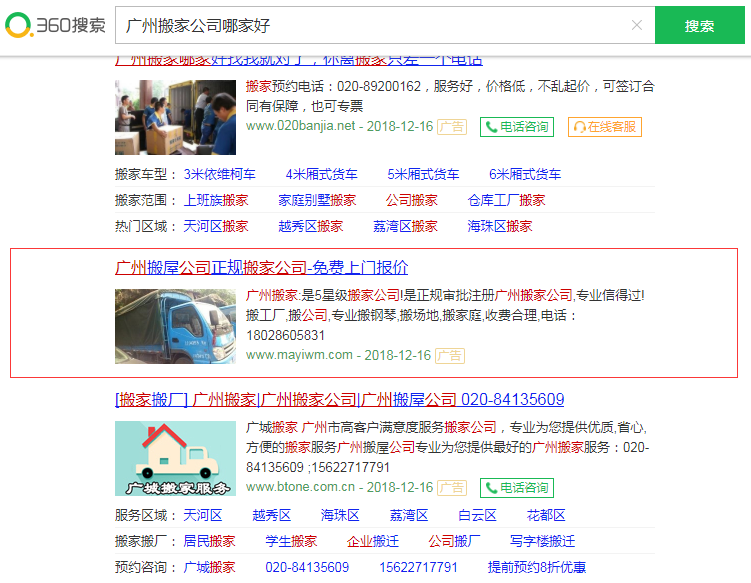Open the www.btone.com.cn URL link
751x583 pixels.
click(x=300, y=487)
